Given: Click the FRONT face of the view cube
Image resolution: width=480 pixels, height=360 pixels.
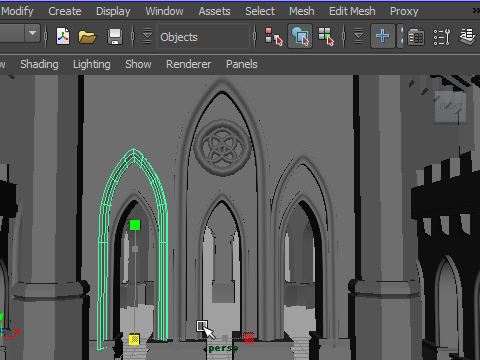Looking at the screenshot, I should (x=450, y=107).
